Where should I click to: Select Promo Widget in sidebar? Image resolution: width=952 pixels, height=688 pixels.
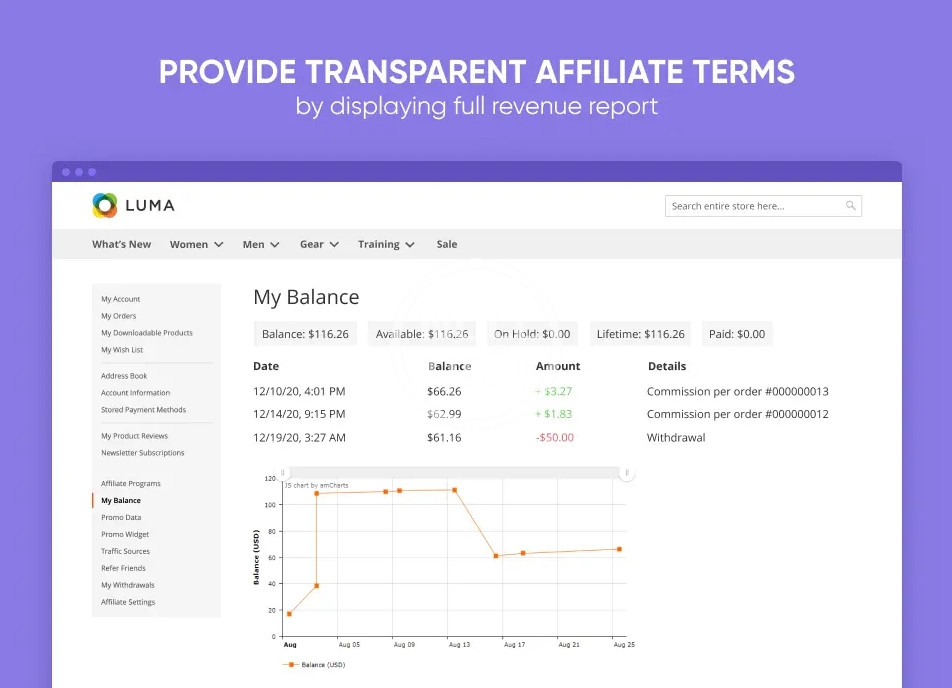coord(125,534)
